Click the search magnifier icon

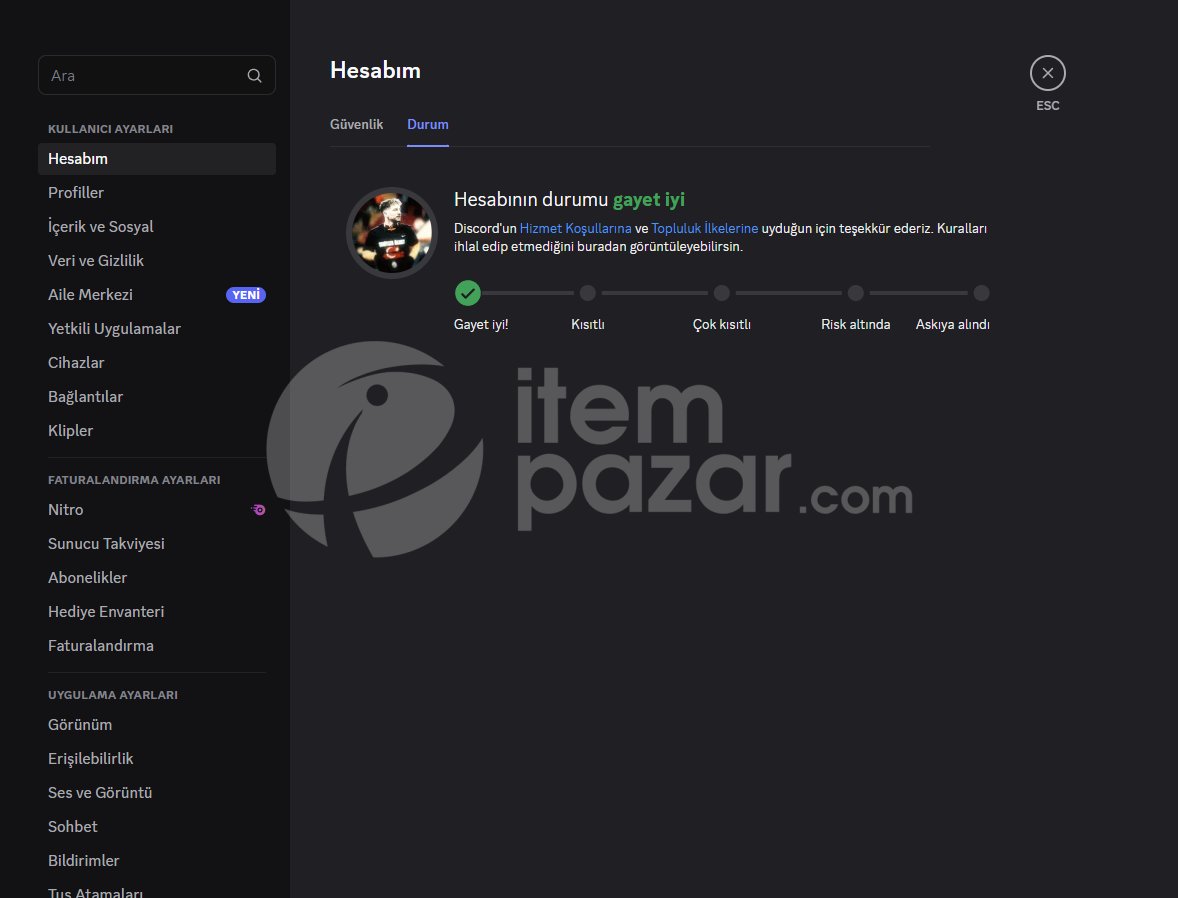coord(255,76)
